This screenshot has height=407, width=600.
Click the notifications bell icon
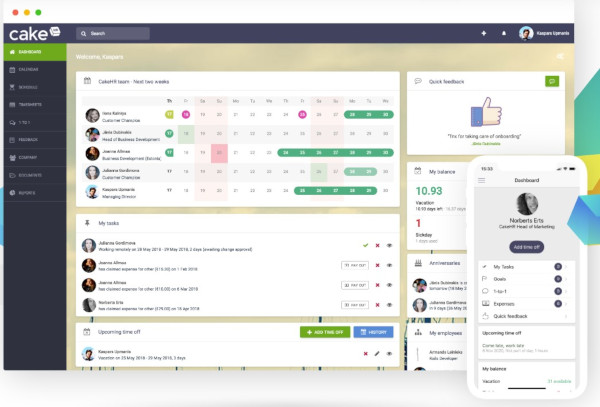click(503, 33)
